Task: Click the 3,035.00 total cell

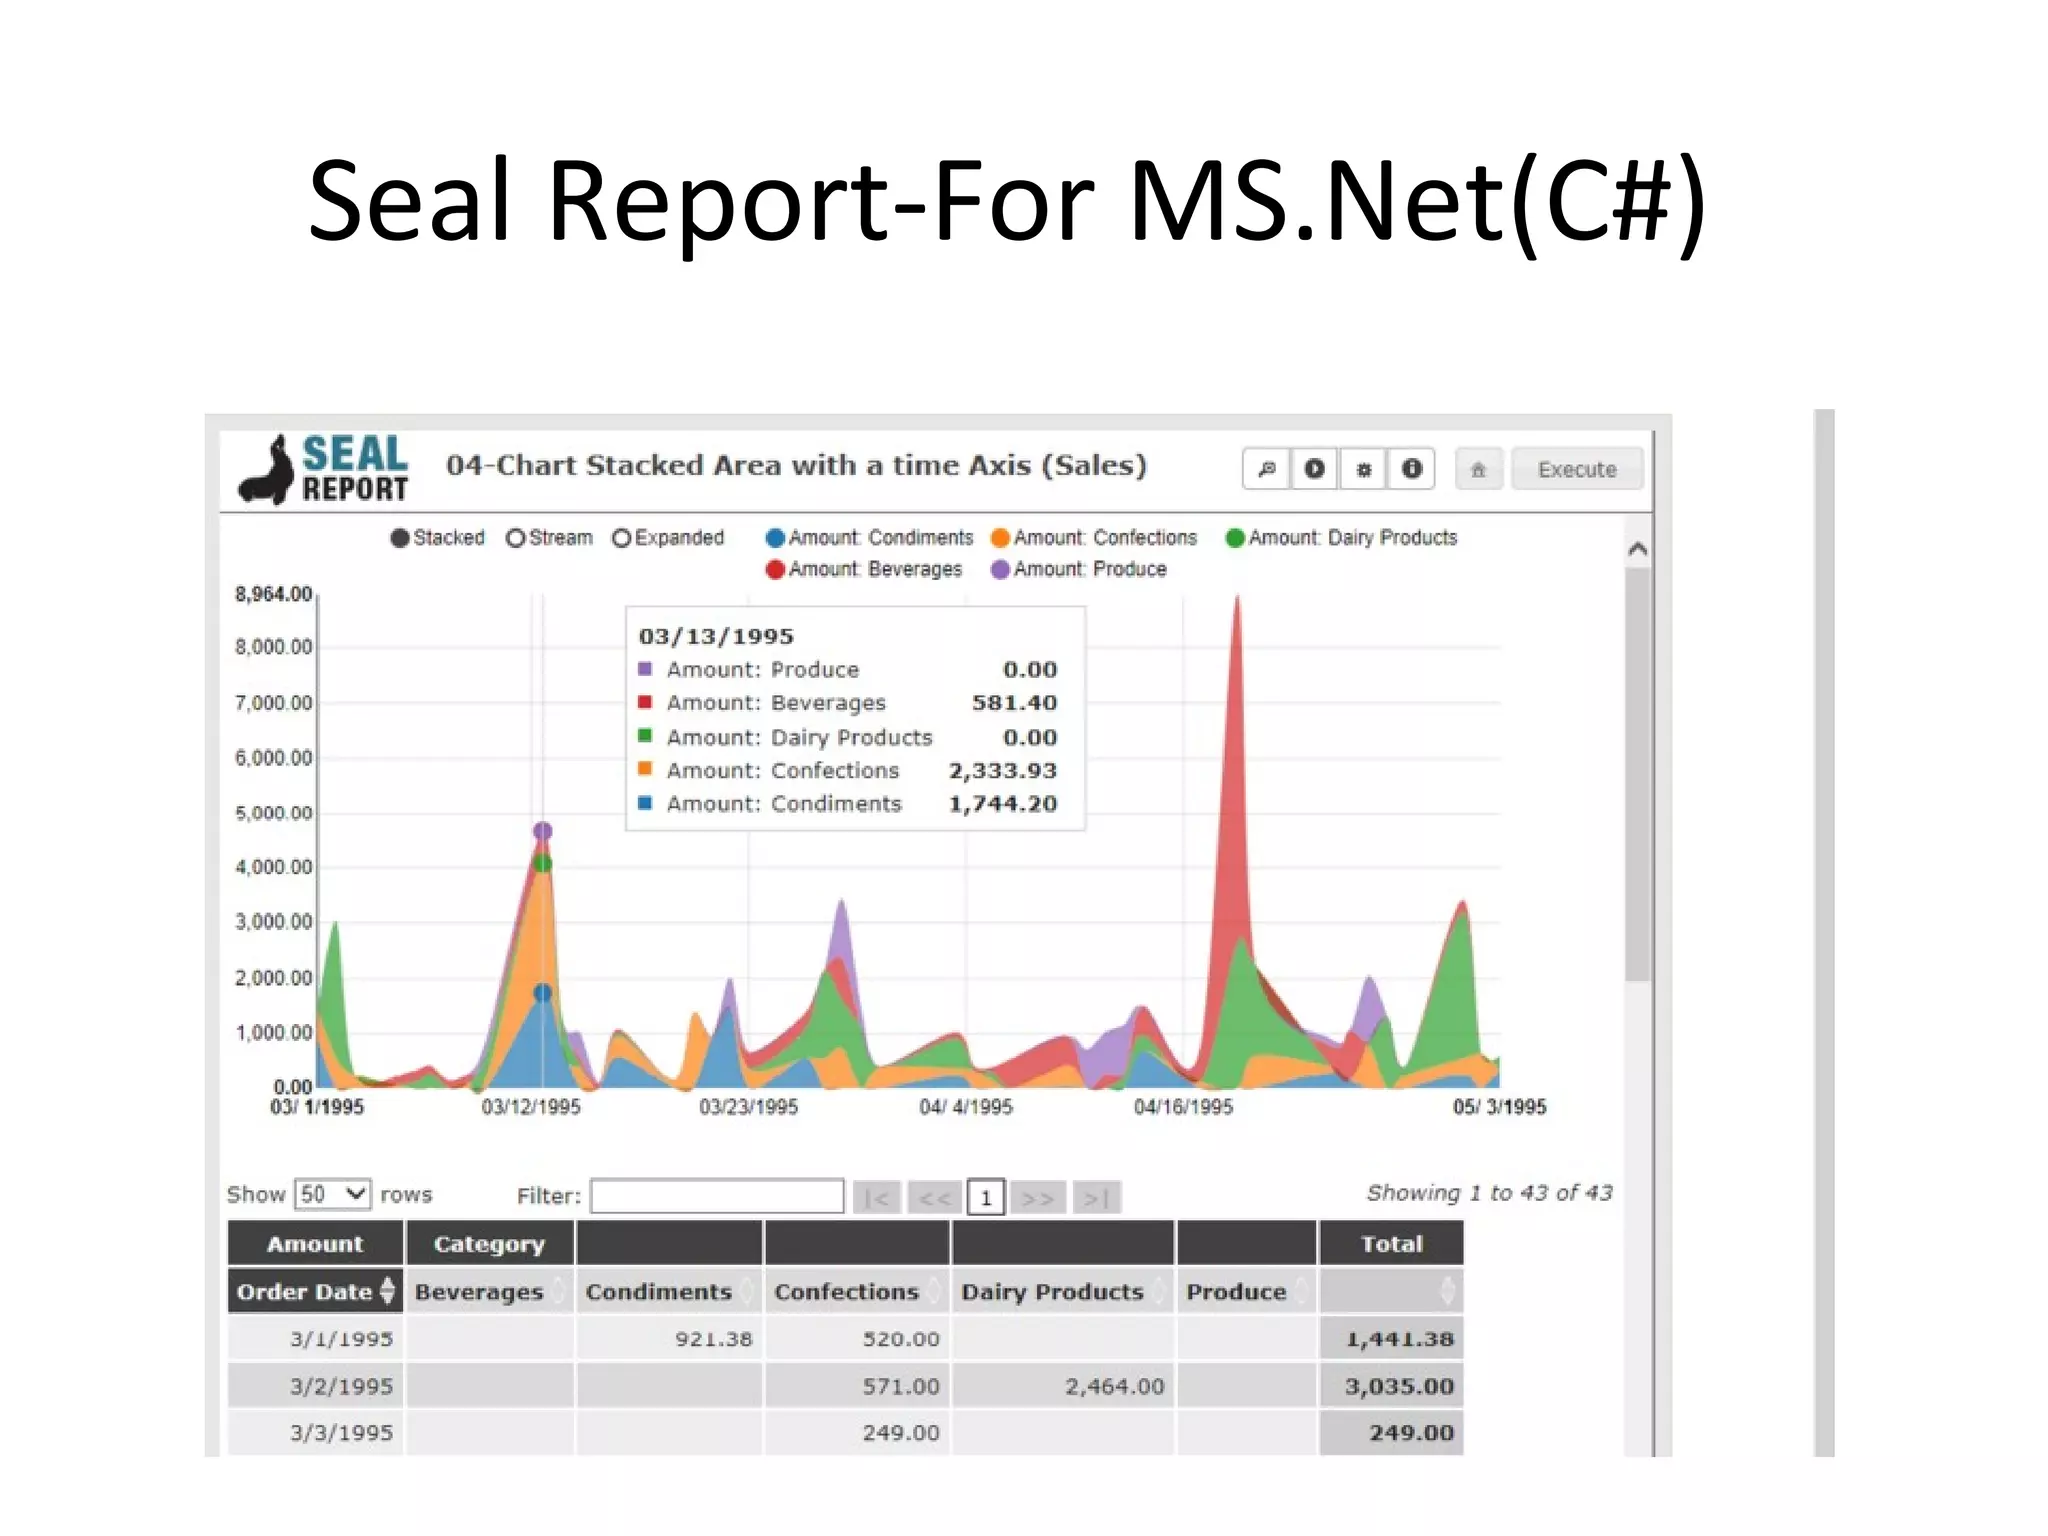Action: point(1391,1386)
